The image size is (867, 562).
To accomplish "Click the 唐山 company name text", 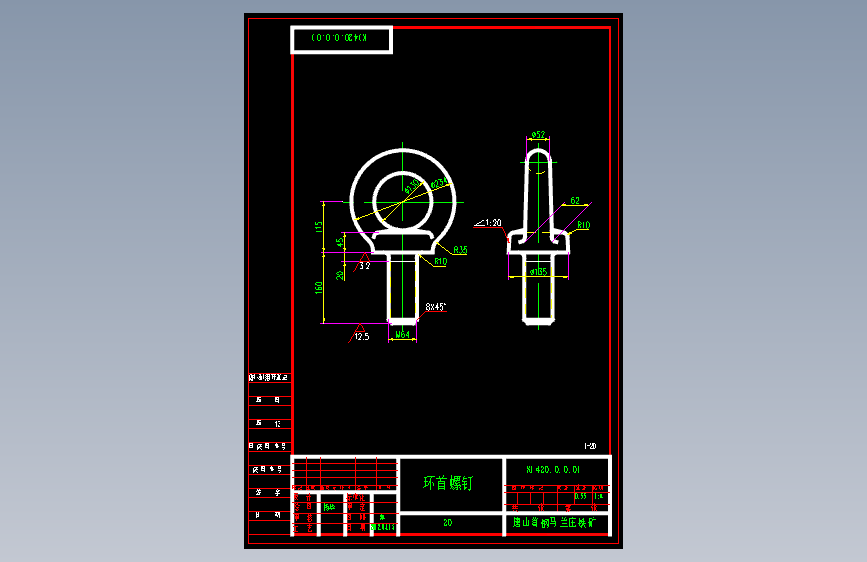I will pyautogui.click(x=553, y=522).
